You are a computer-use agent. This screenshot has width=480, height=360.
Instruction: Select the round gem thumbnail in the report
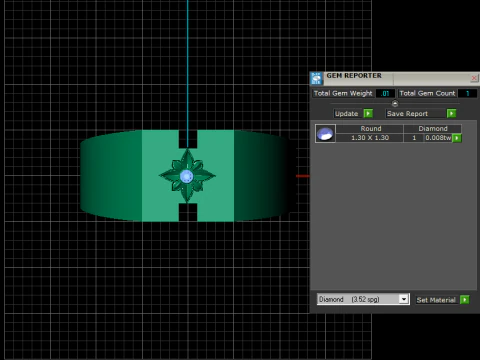(325, 134)
